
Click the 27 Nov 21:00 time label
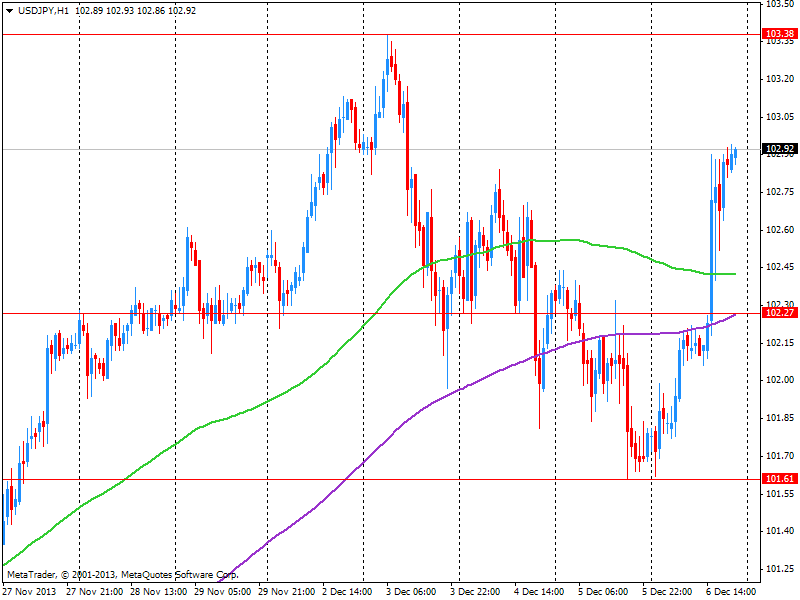click(94, 592)
